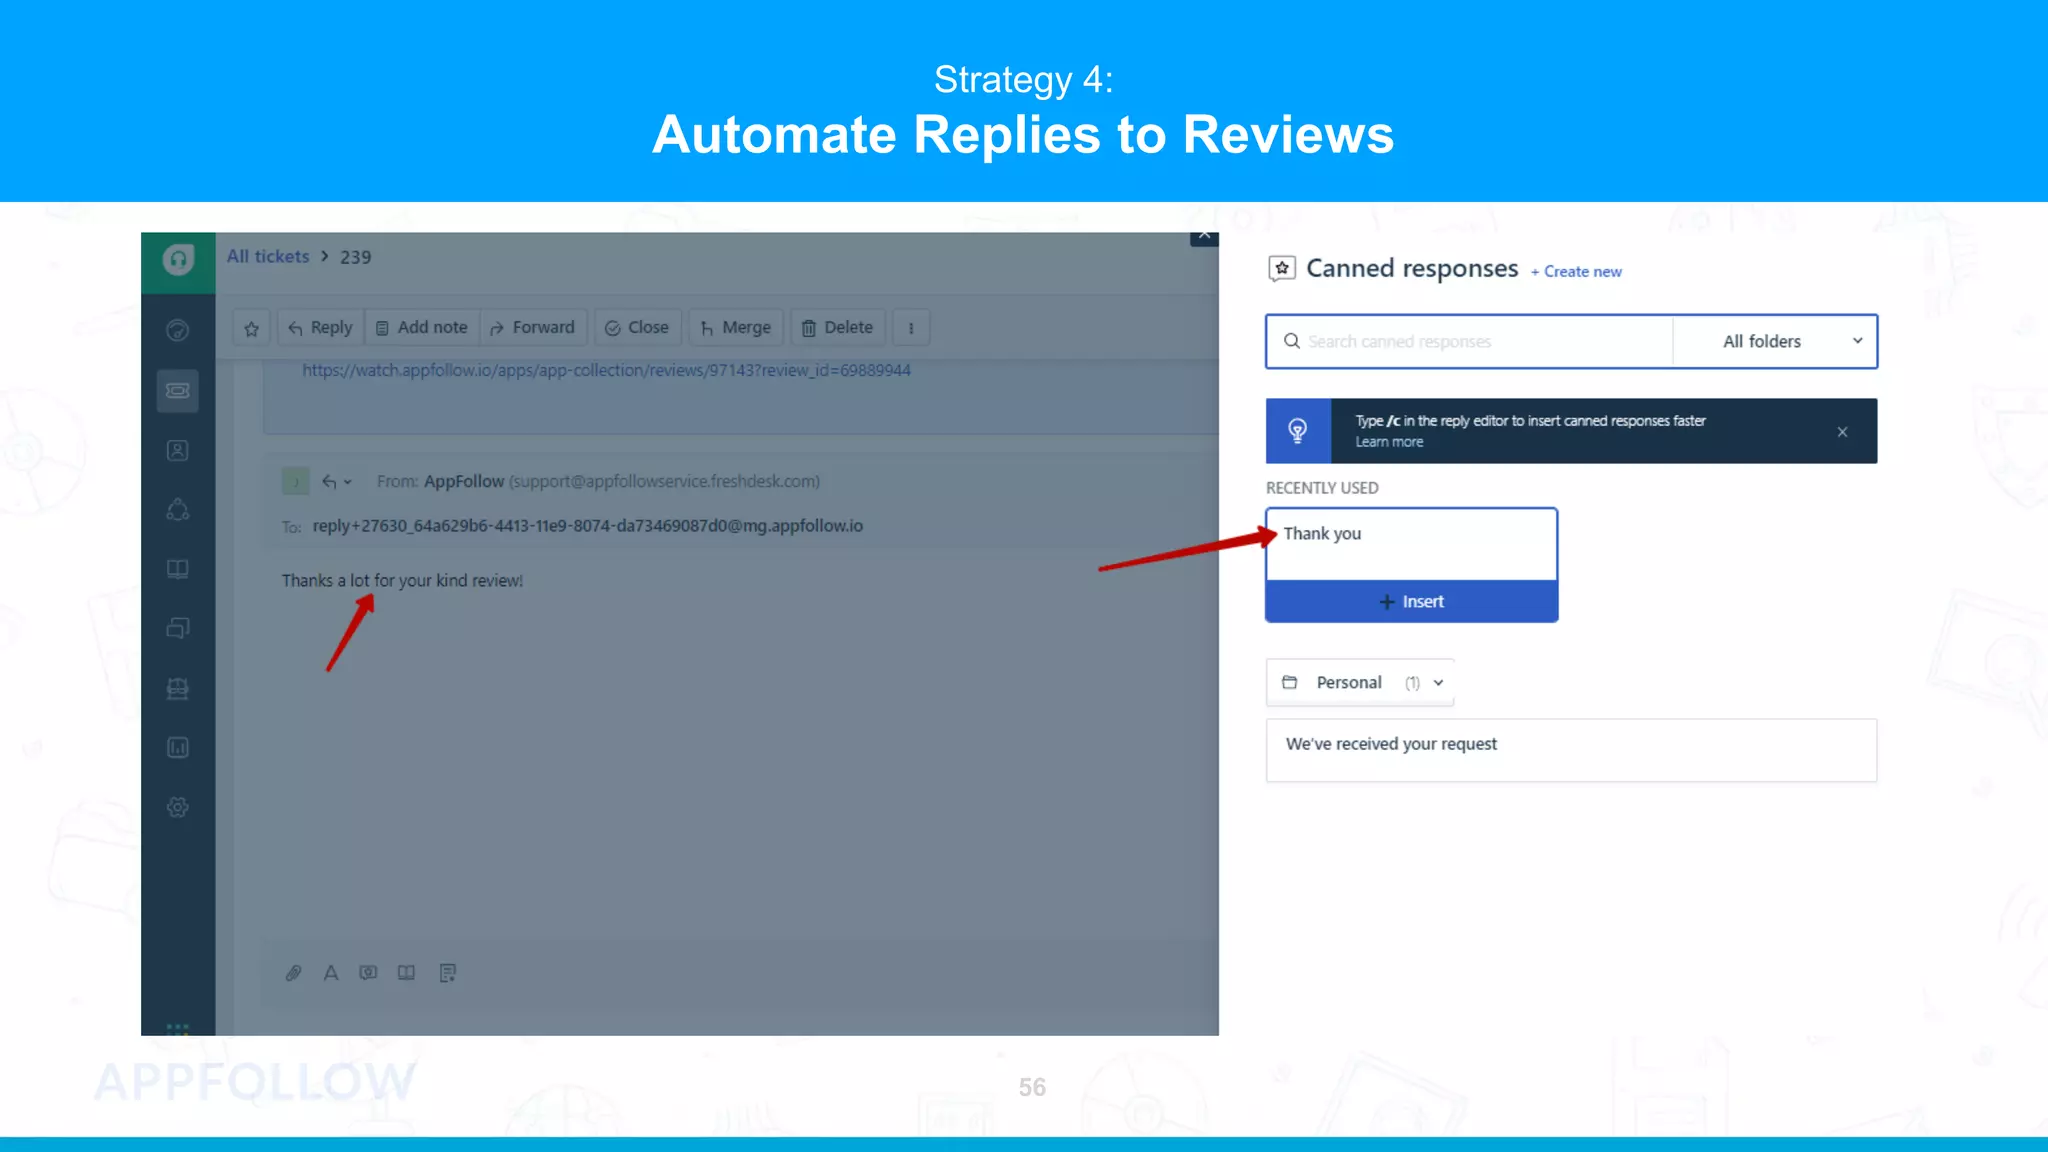Open the solutions book icon in sidebar
The image size is (2048, 1152).
(x=178, y=569)
